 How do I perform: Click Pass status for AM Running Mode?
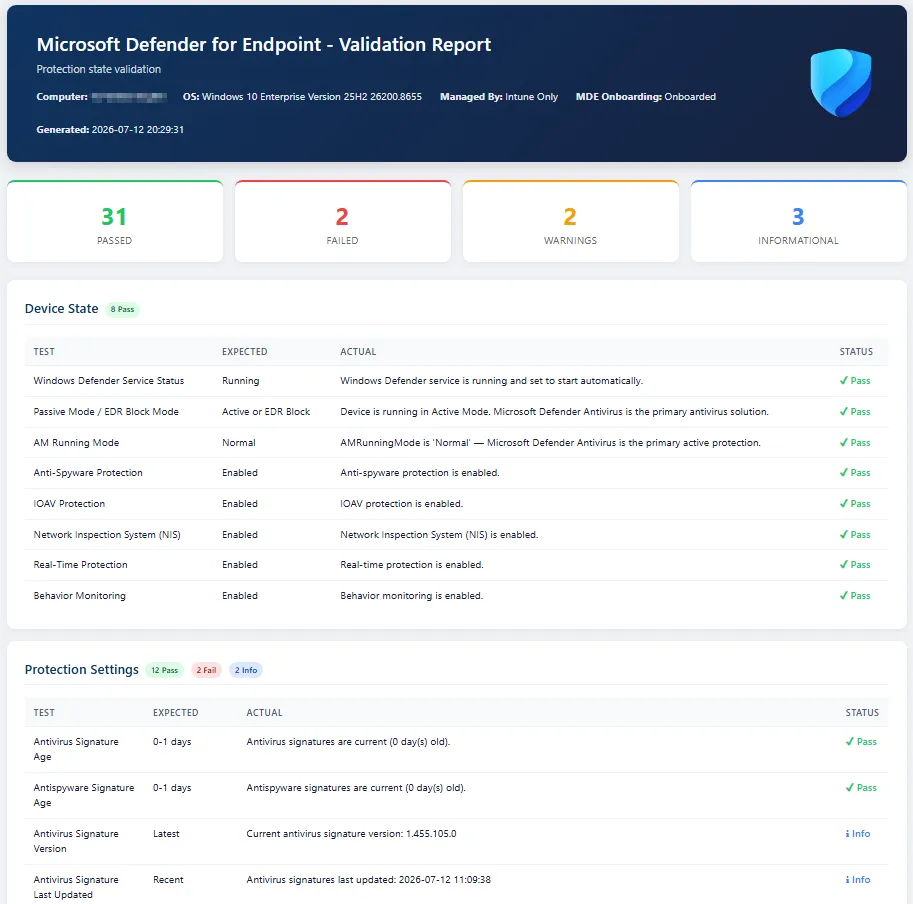pyautogui.click(x=855, y=442)
